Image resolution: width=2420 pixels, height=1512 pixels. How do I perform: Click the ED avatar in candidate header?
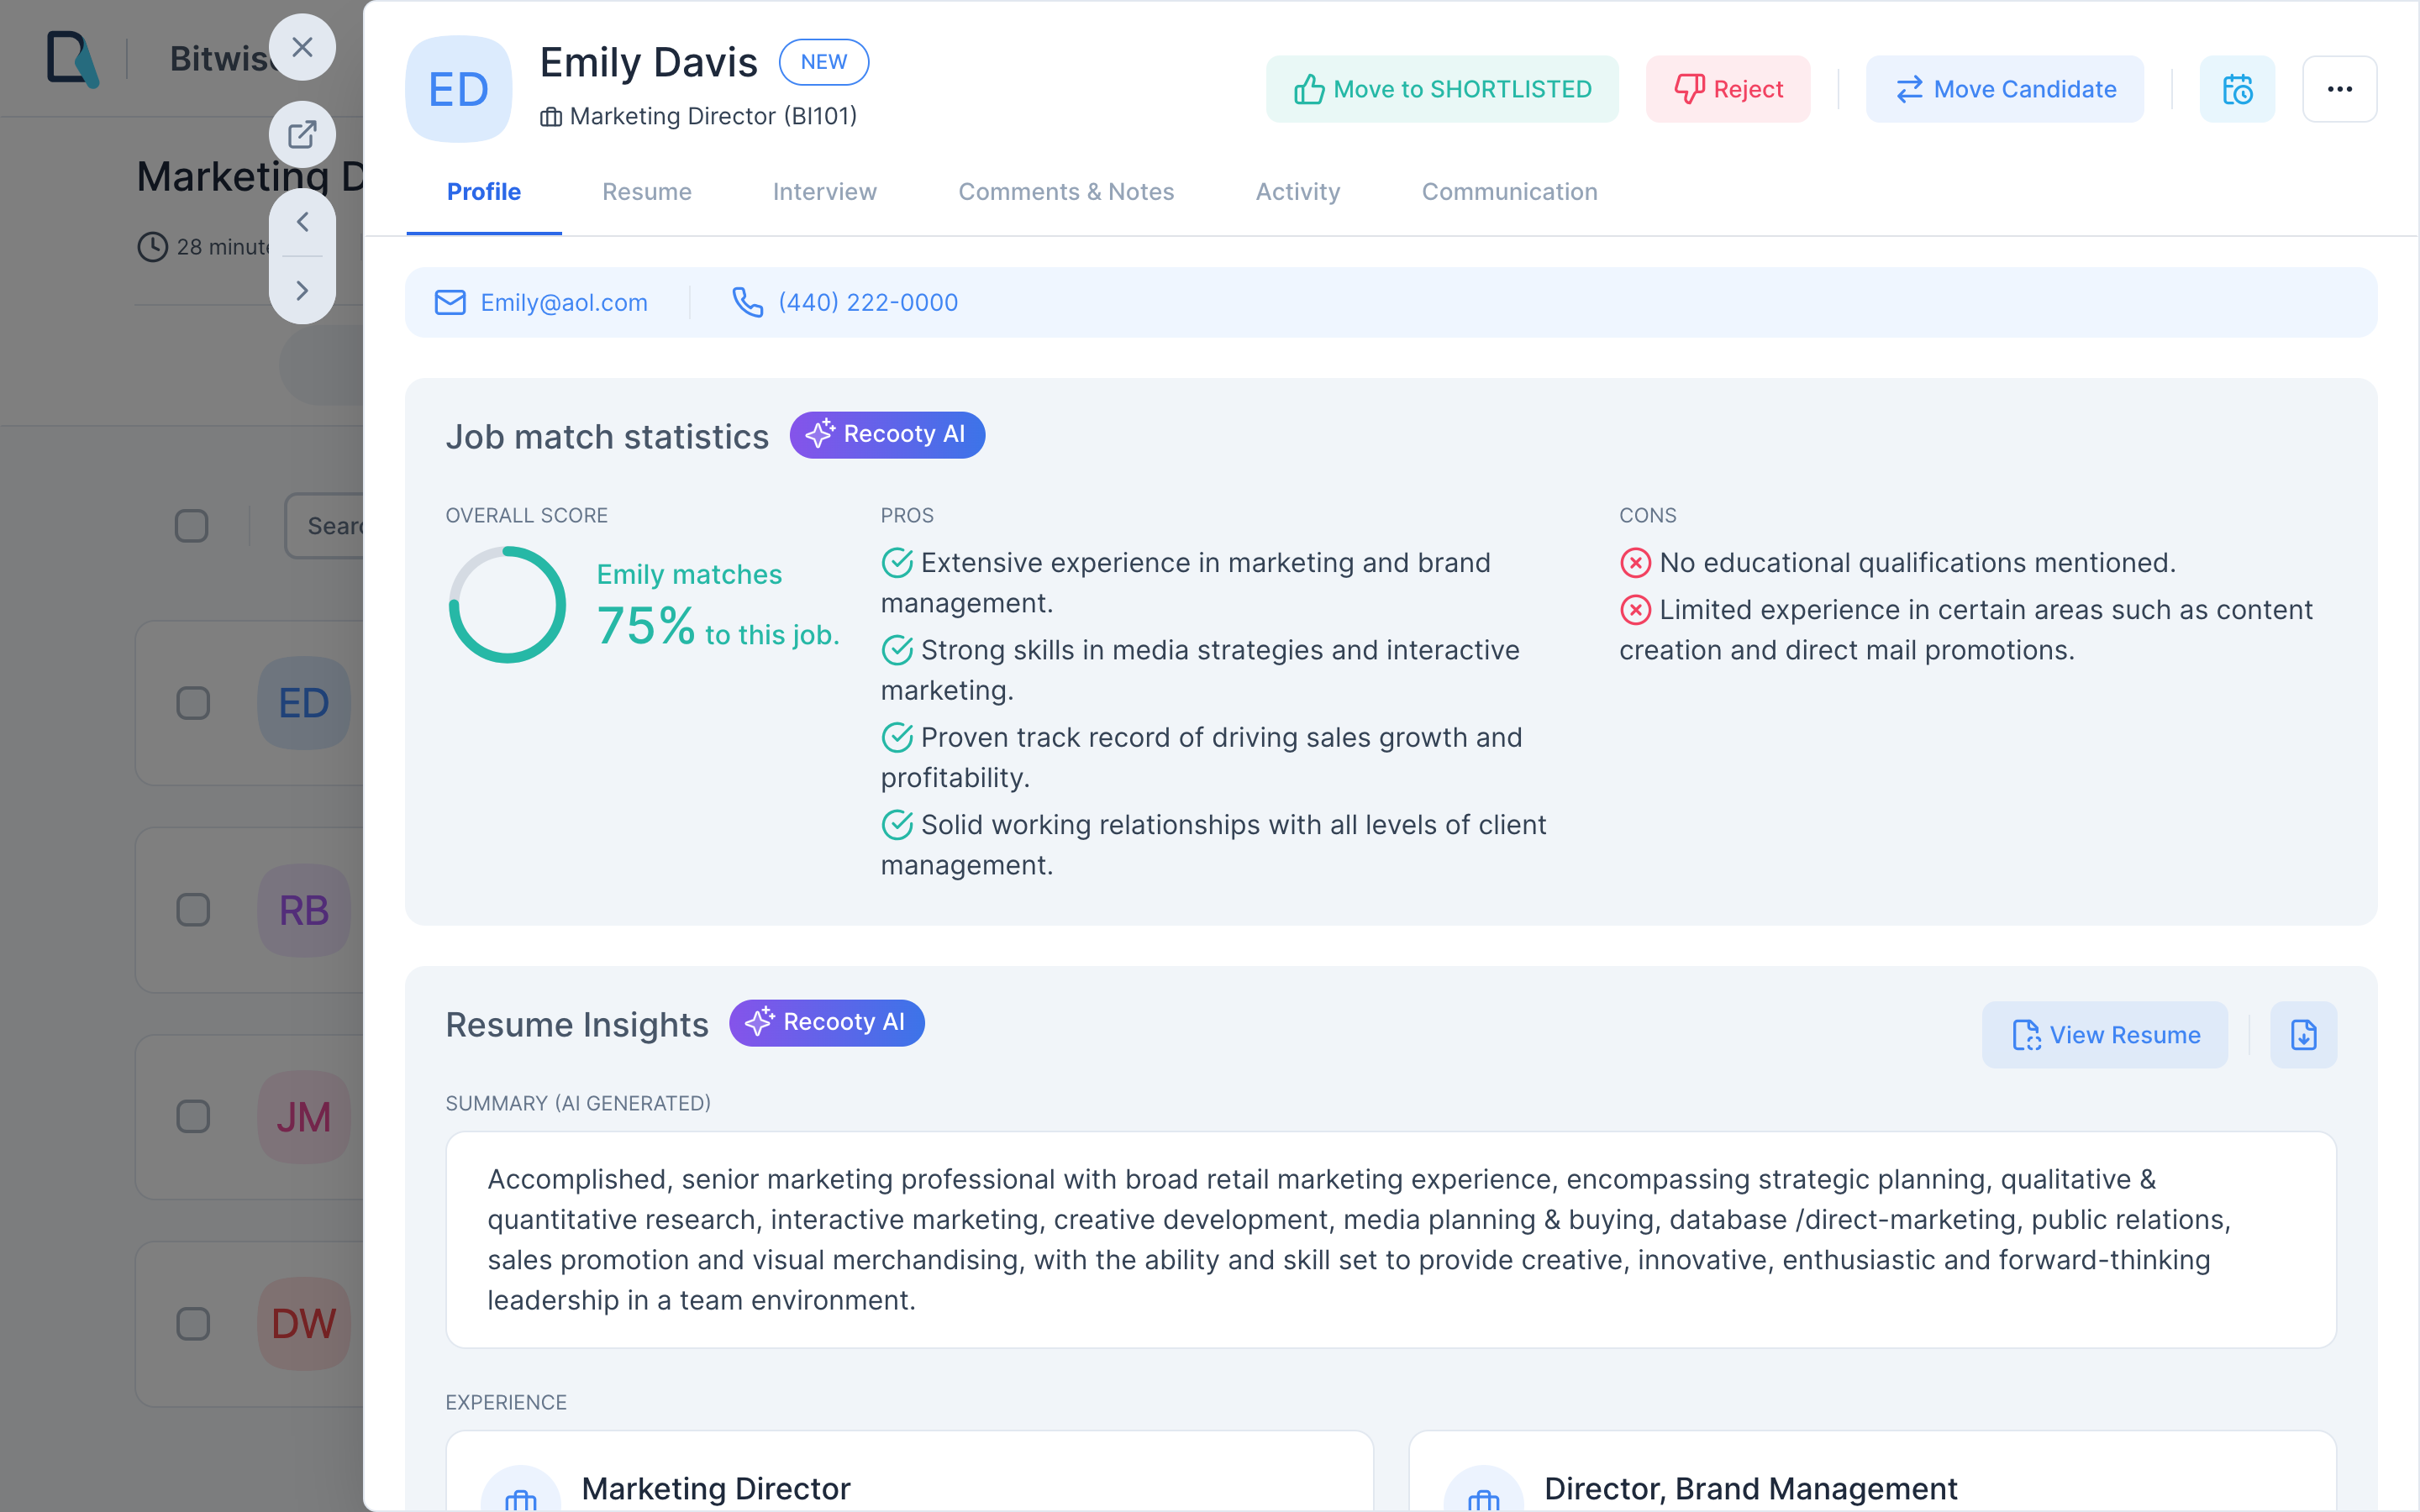[x=459, y=89]
